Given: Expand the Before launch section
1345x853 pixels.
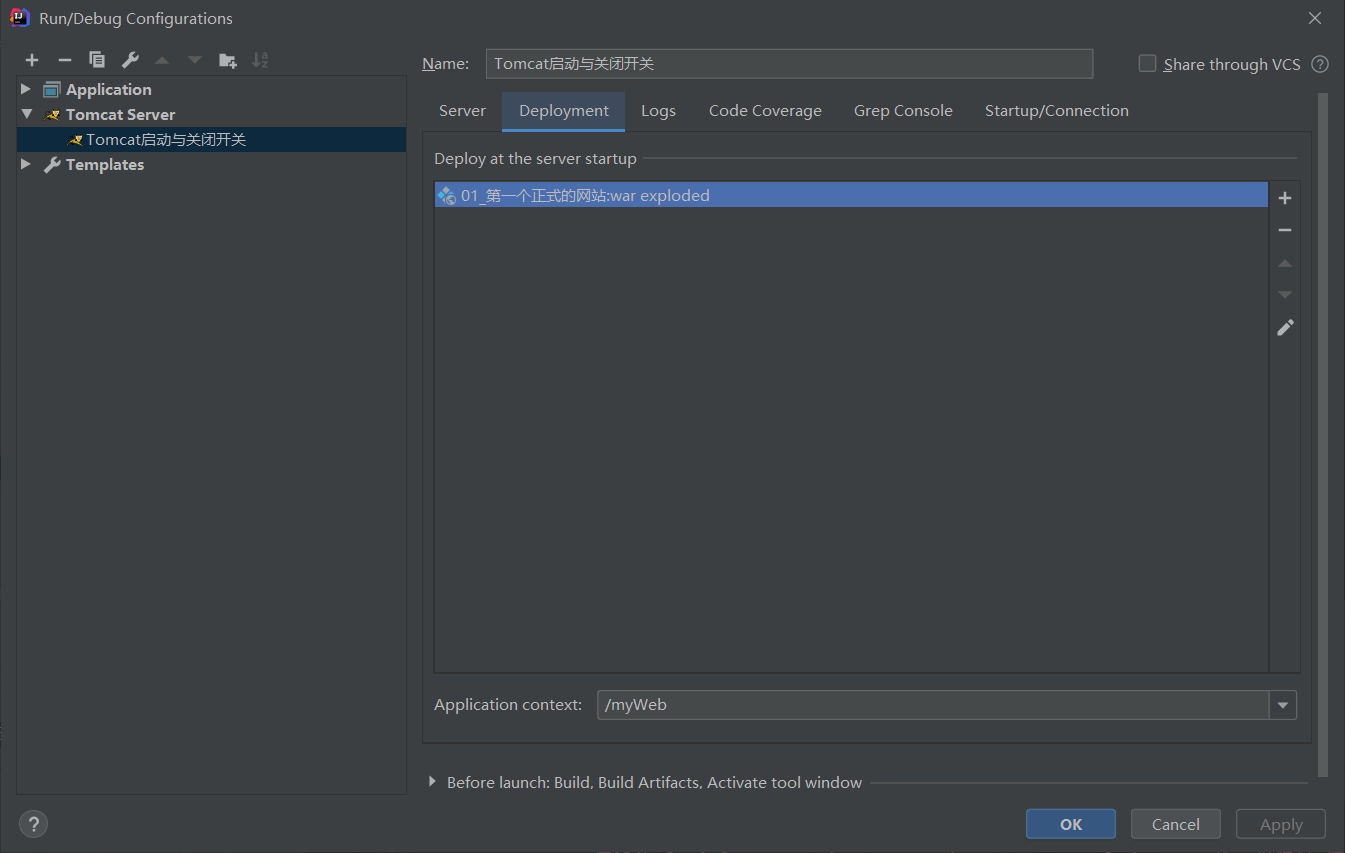Looking at the screenshot, I should (432, 782).
